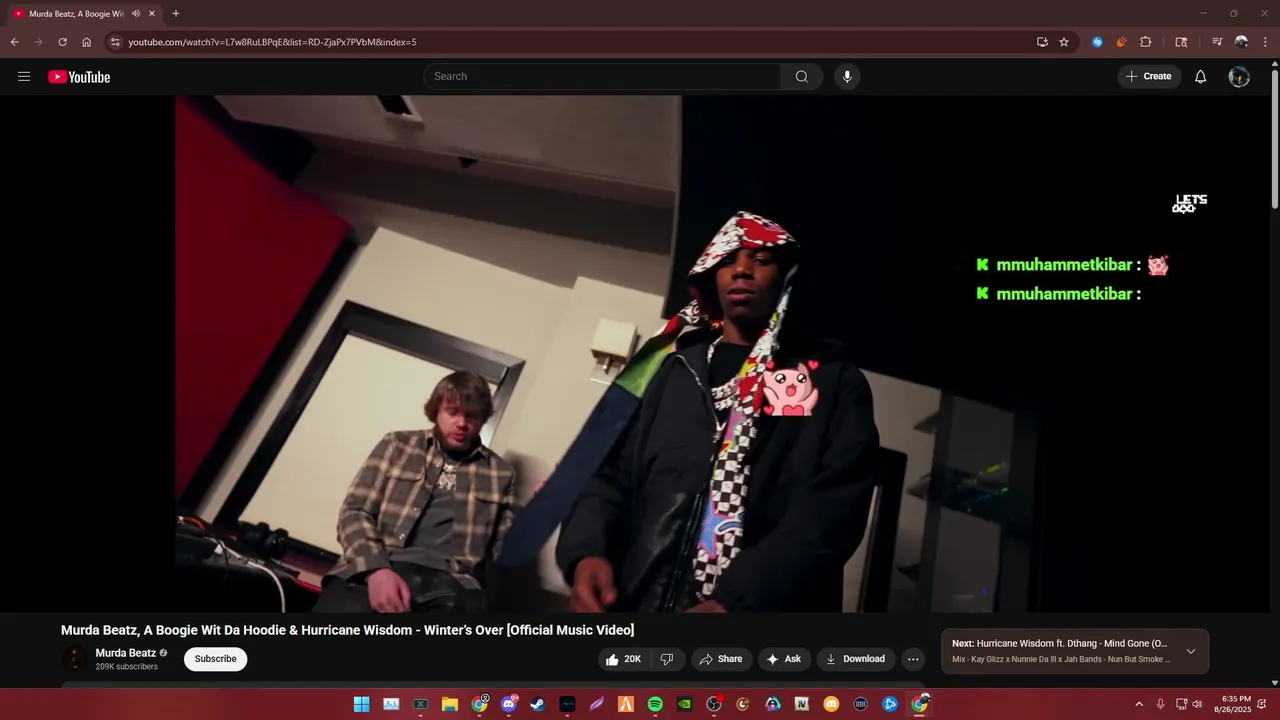
Task: Open a new browser tab
Action: 176,14
